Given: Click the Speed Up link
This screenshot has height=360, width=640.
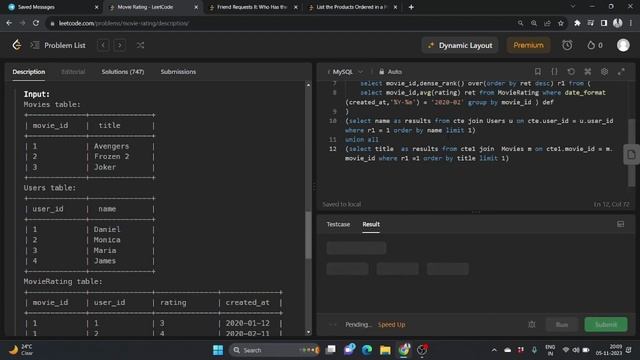Looking at the screenshot, I should [391, 325].
